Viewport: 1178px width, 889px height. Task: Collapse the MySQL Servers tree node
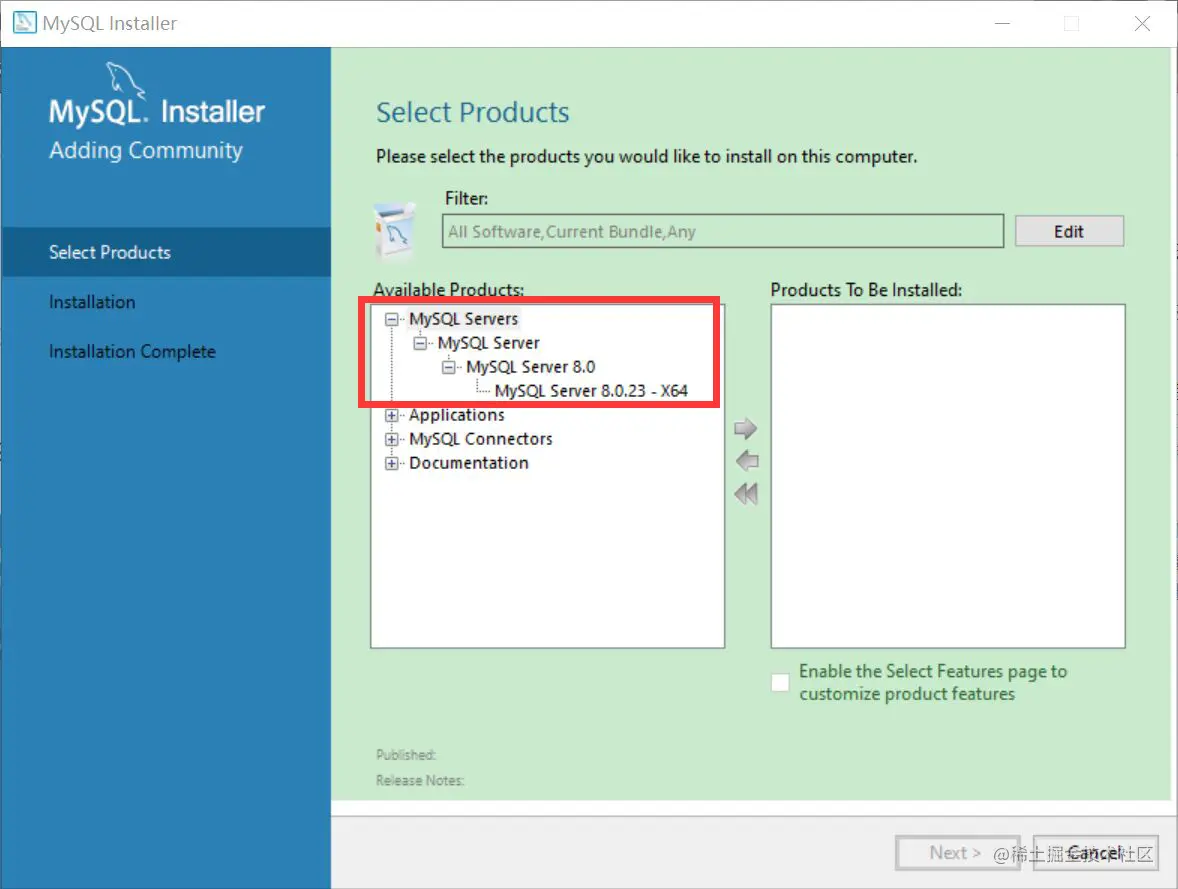click(x=391, y=319)
